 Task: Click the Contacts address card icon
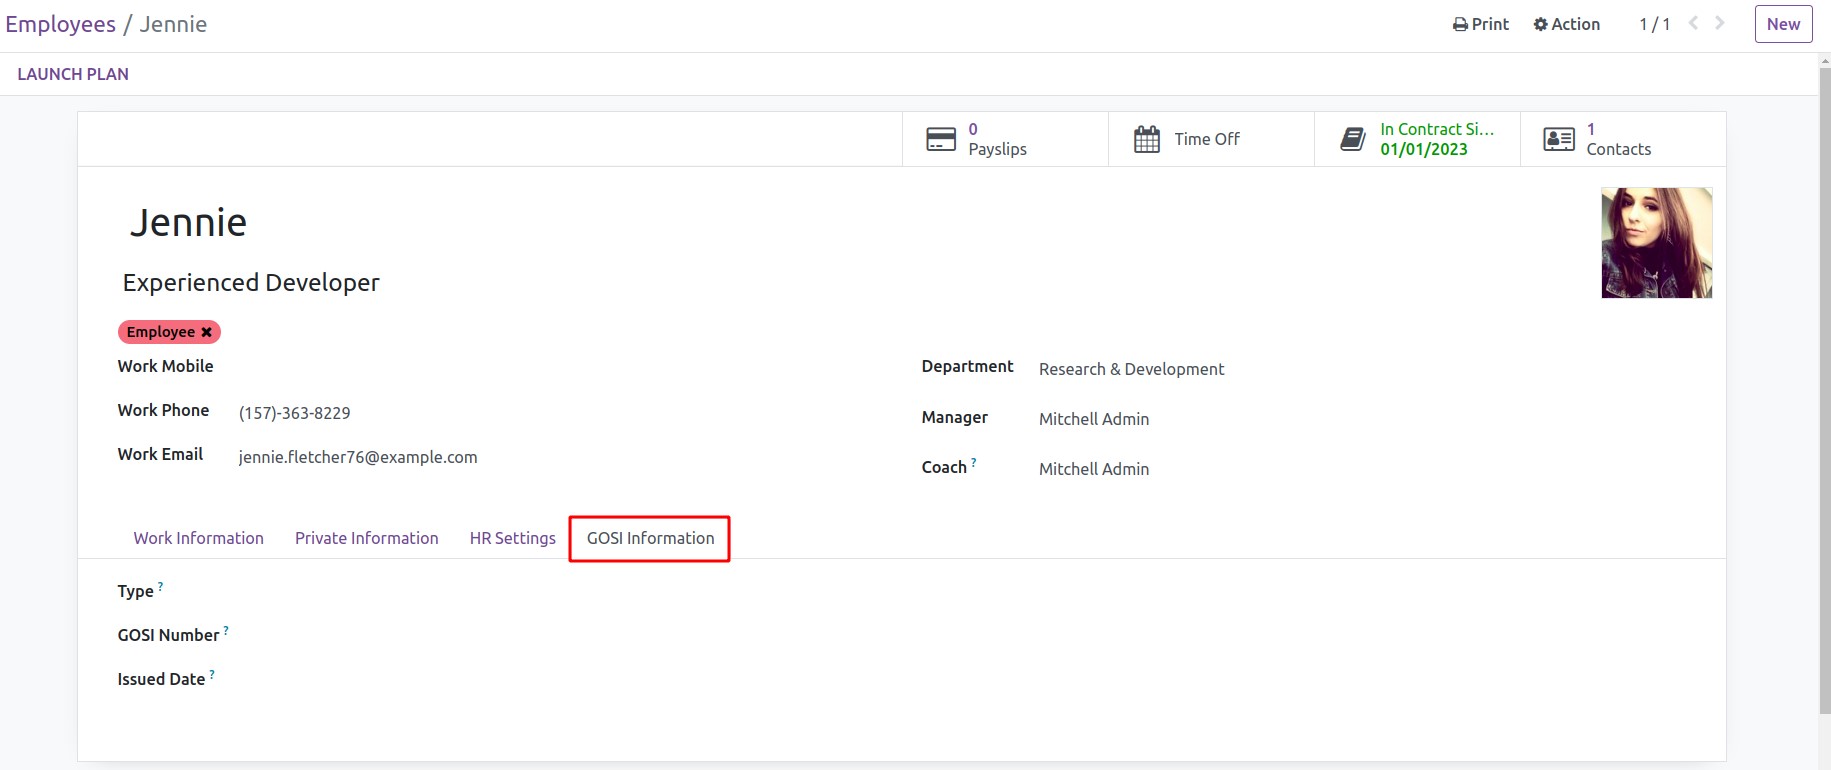click(1558, 139)
